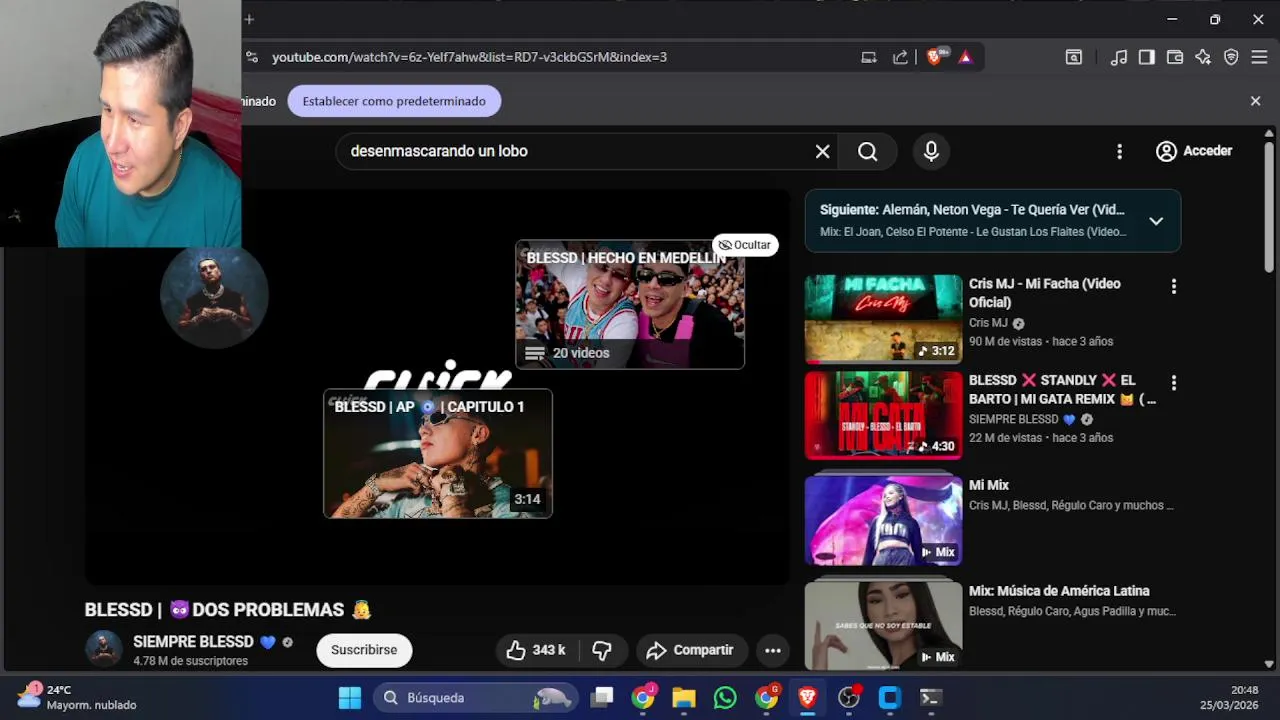Open the Windows Start menu

(350, 698)
